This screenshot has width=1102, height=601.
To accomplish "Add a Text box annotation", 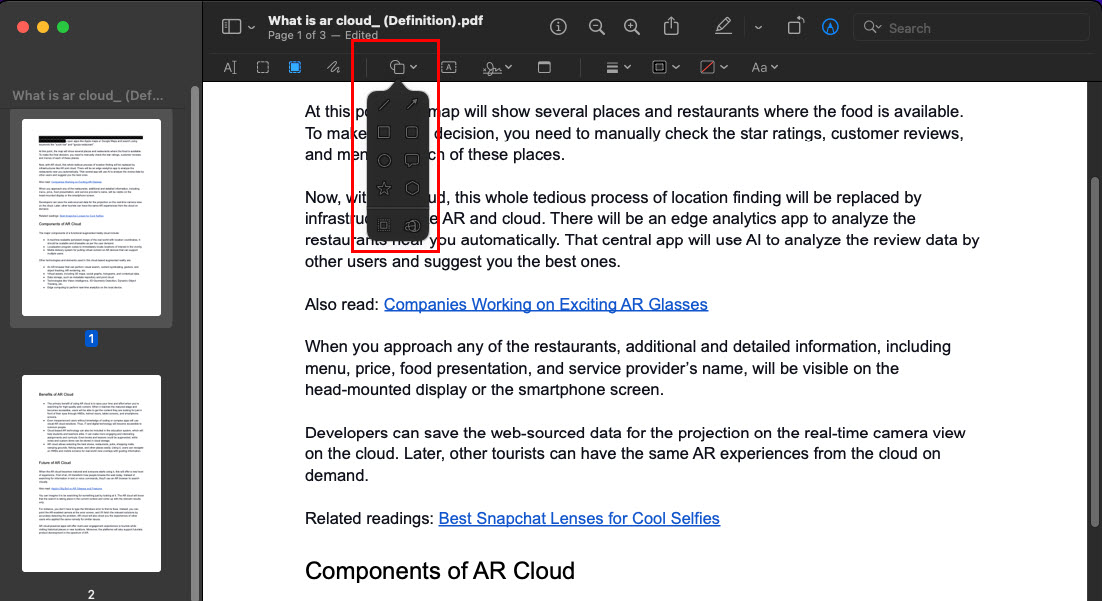I will coord(448,67).
